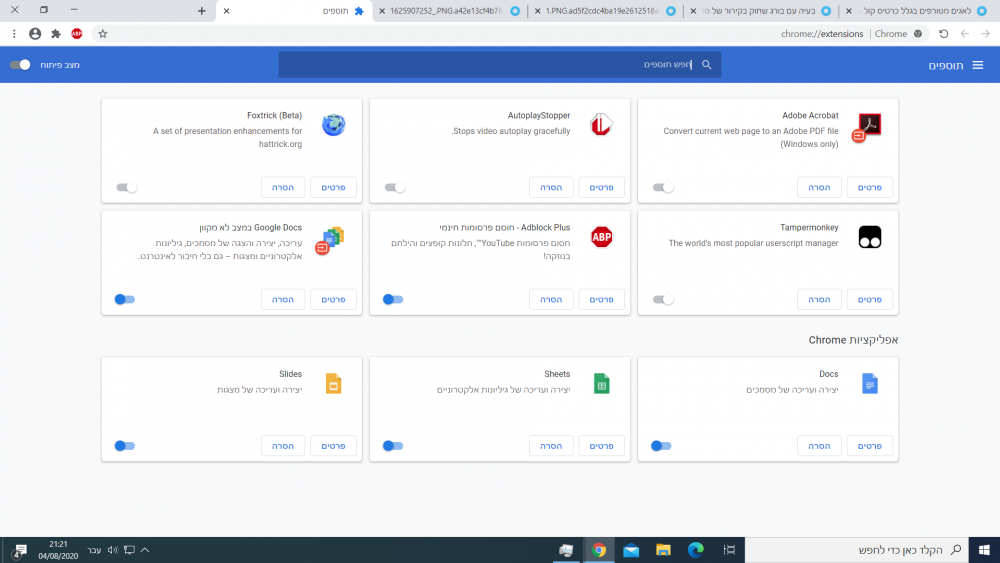Remove the Docs app
1000x563 pixels.
[x=819, y=446]
